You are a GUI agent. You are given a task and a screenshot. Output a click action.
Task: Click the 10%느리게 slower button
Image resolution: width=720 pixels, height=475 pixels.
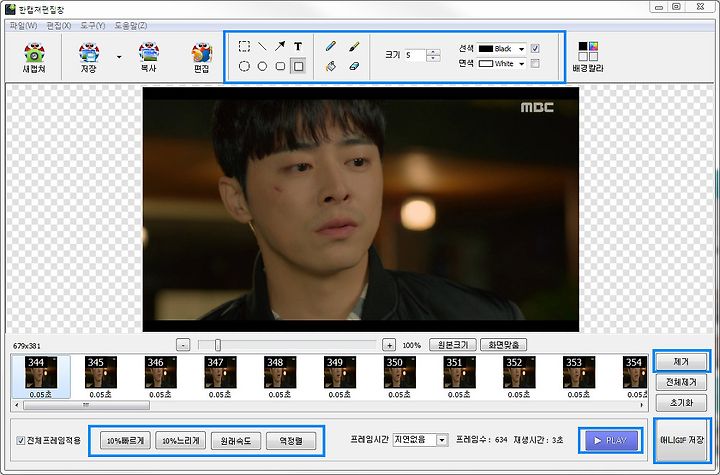point(181,441)
